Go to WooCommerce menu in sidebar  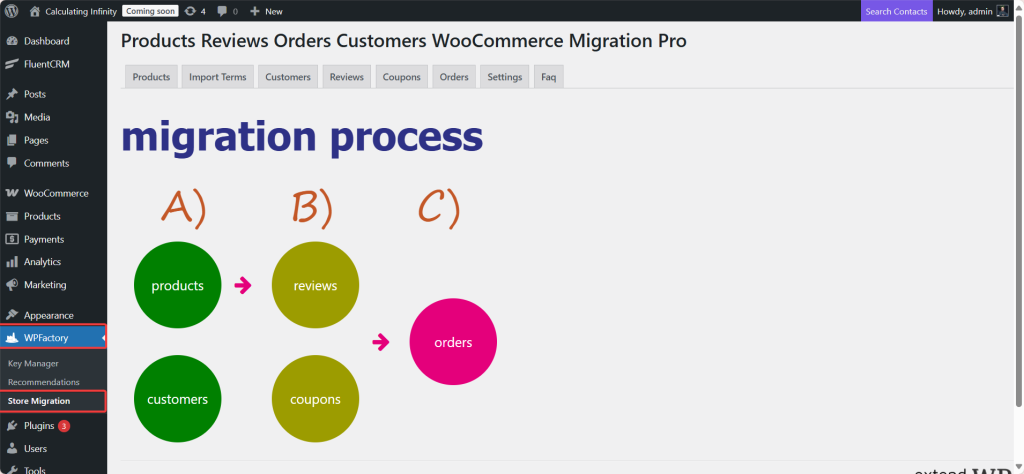click(56, 193)
